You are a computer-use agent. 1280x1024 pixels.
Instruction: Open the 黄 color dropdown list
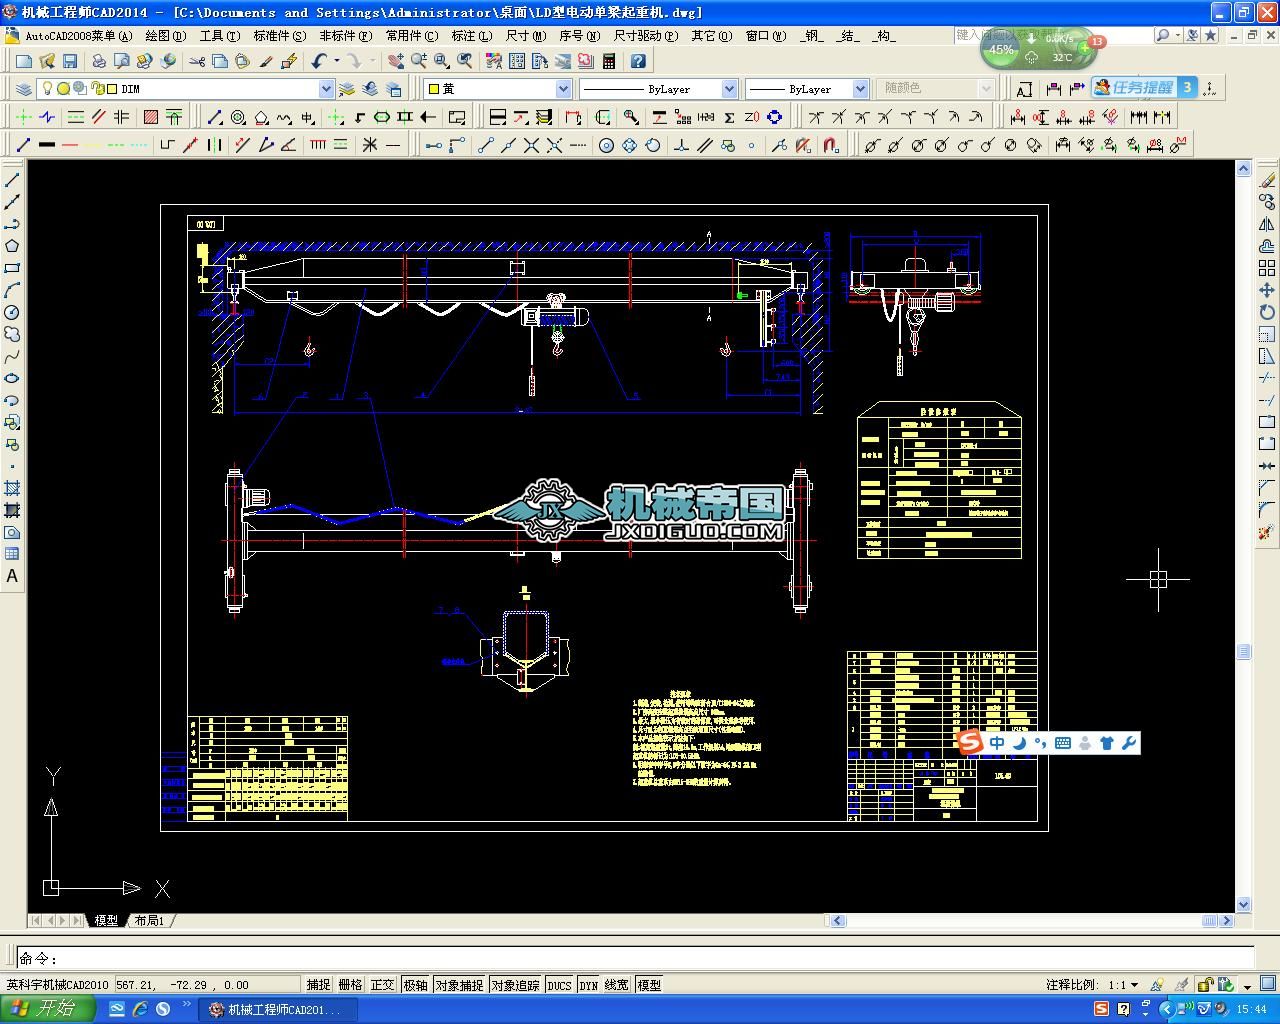(x=562, y=89)
